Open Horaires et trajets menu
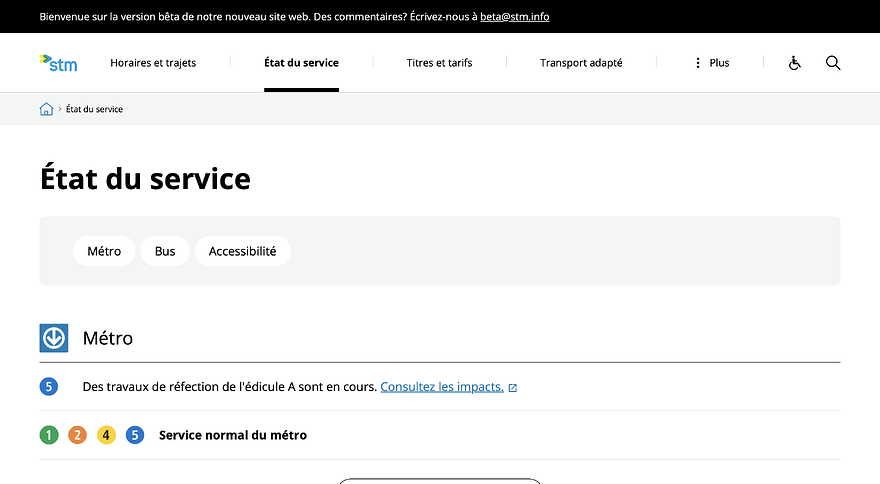Viewport: 880px width, 484px height. click(153, 63)
